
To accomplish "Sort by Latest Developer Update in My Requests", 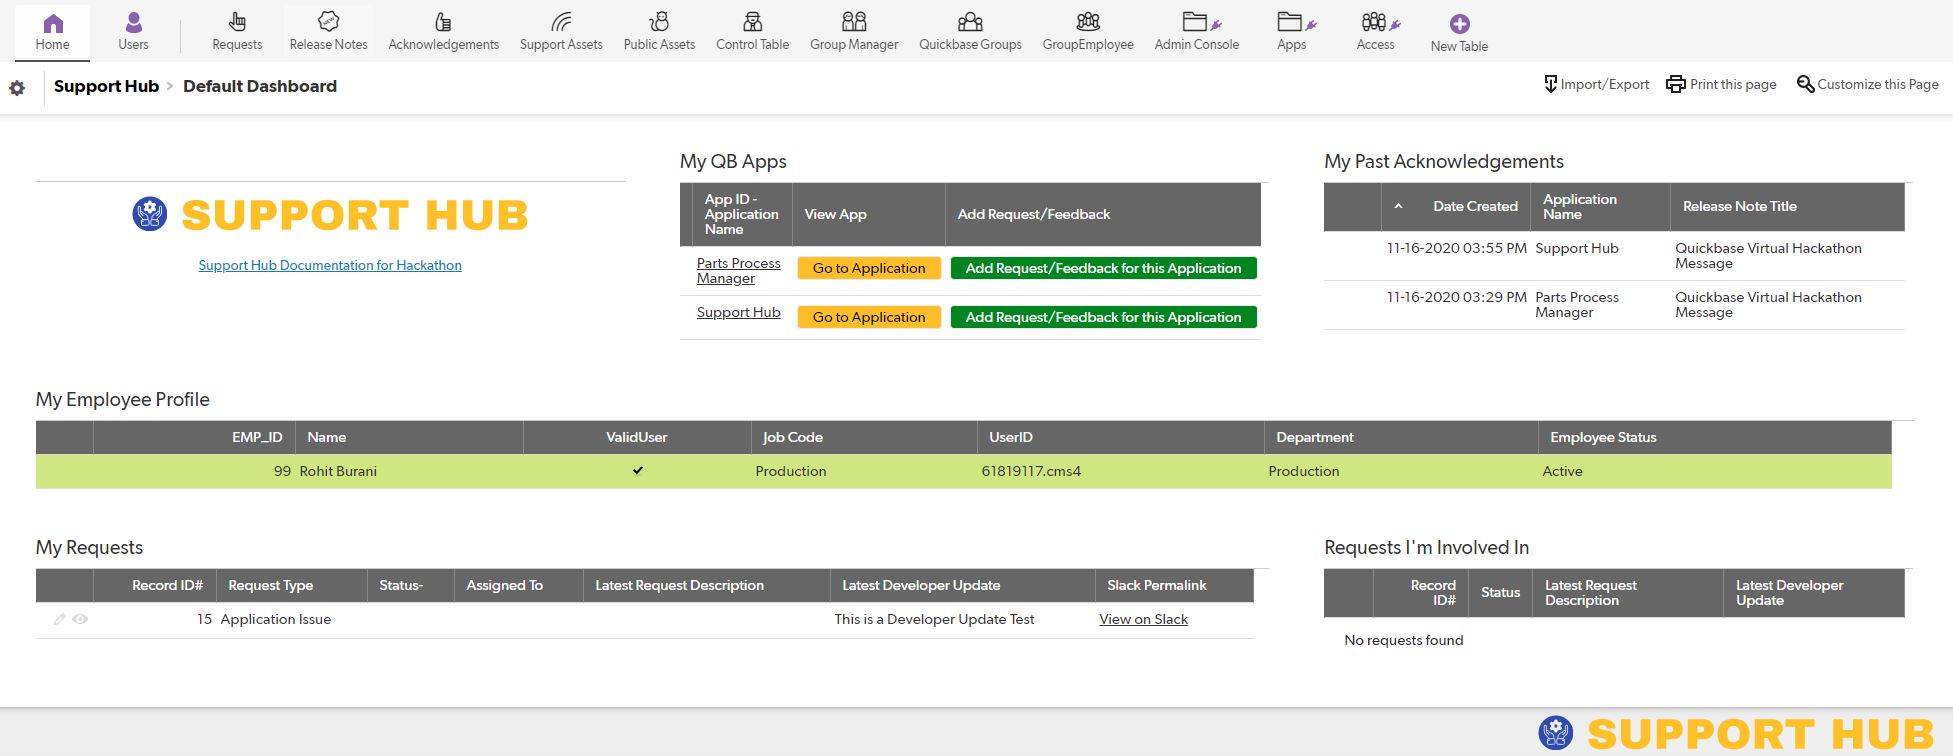I will click(x=921, y=585).
